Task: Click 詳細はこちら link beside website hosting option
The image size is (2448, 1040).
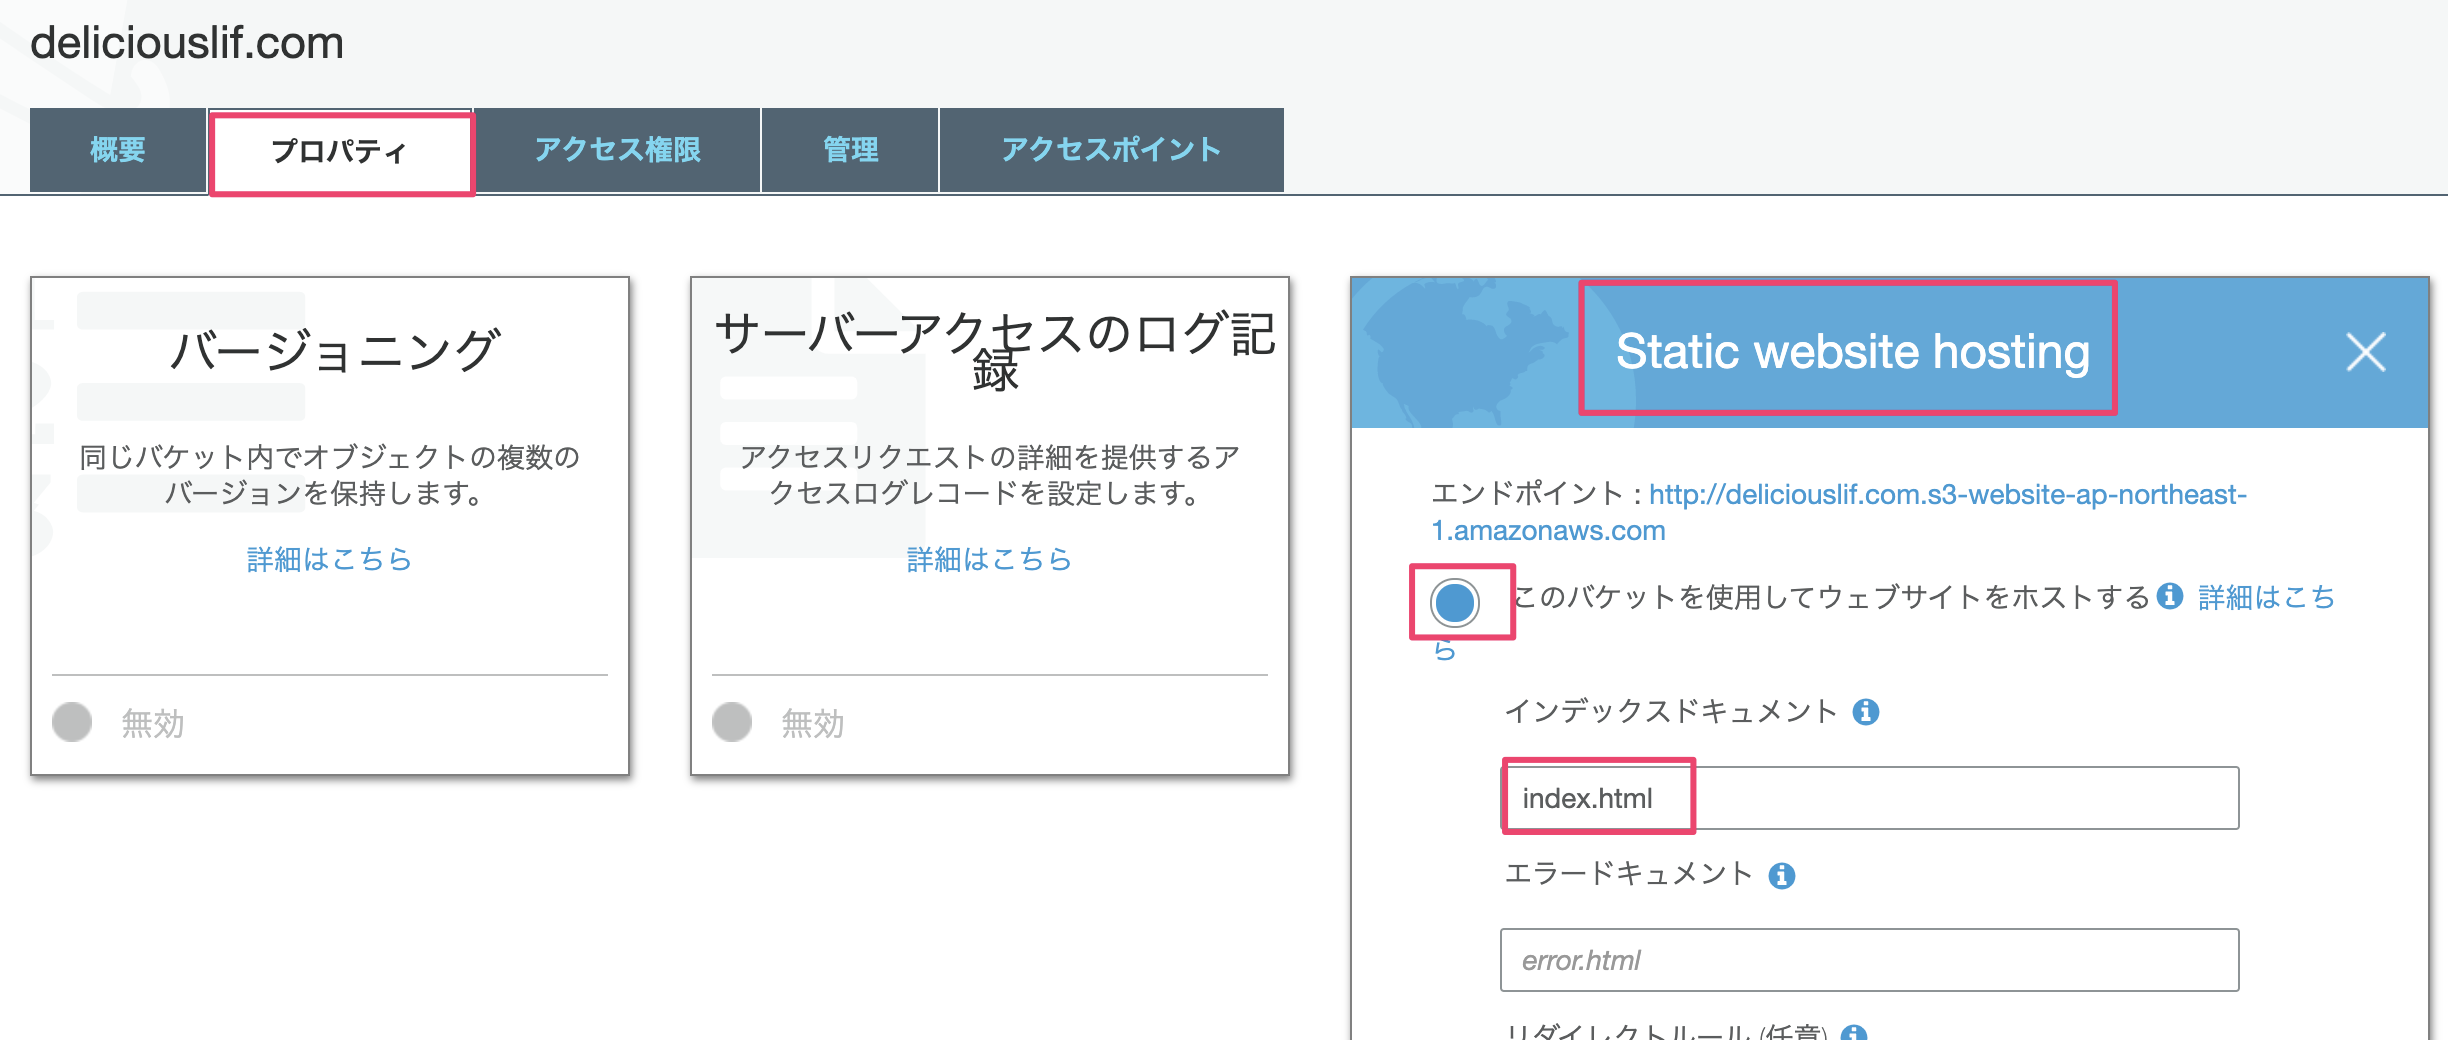Action: coord(2265,597)
